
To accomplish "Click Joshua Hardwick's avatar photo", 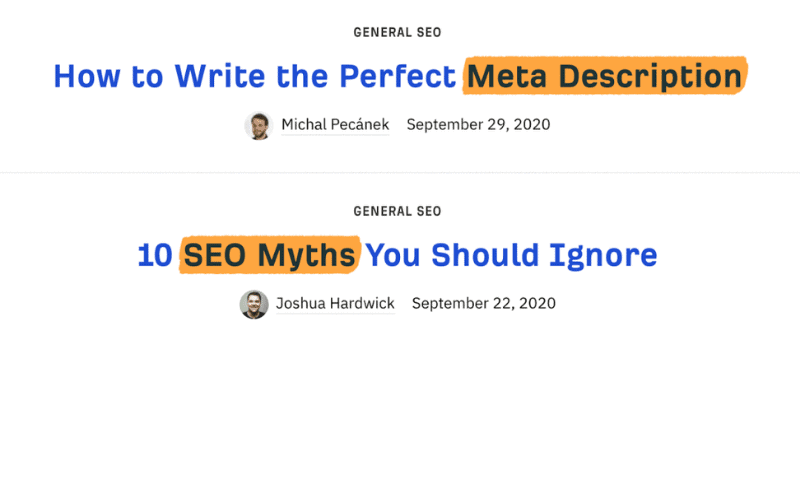I will point(254,305).
